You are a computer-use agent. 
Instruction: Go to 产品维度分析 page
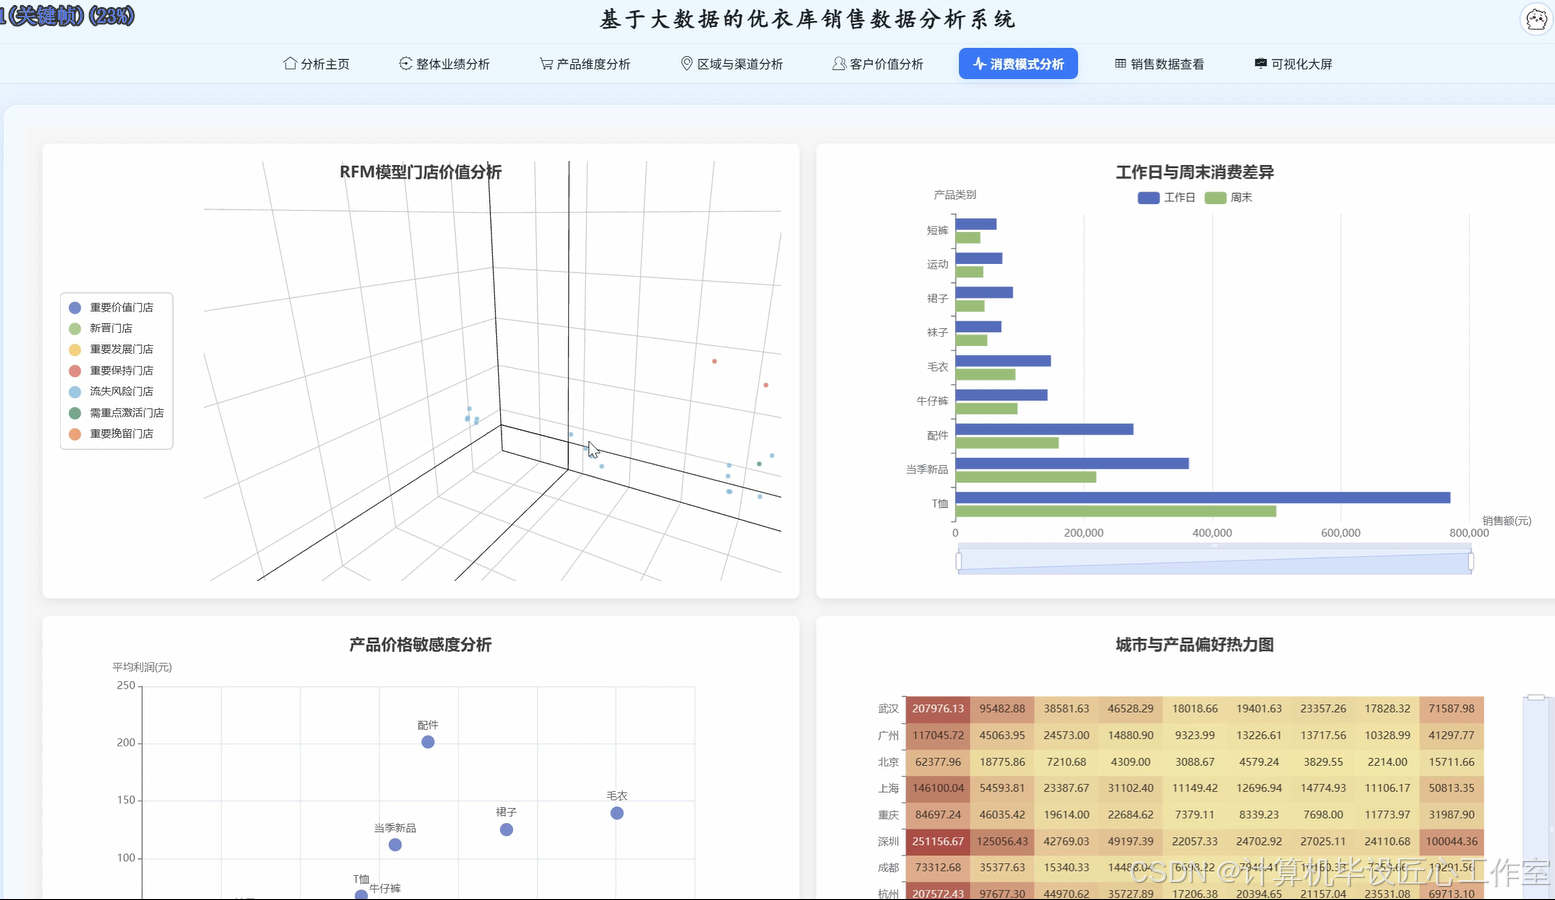[x=585, y=64]
